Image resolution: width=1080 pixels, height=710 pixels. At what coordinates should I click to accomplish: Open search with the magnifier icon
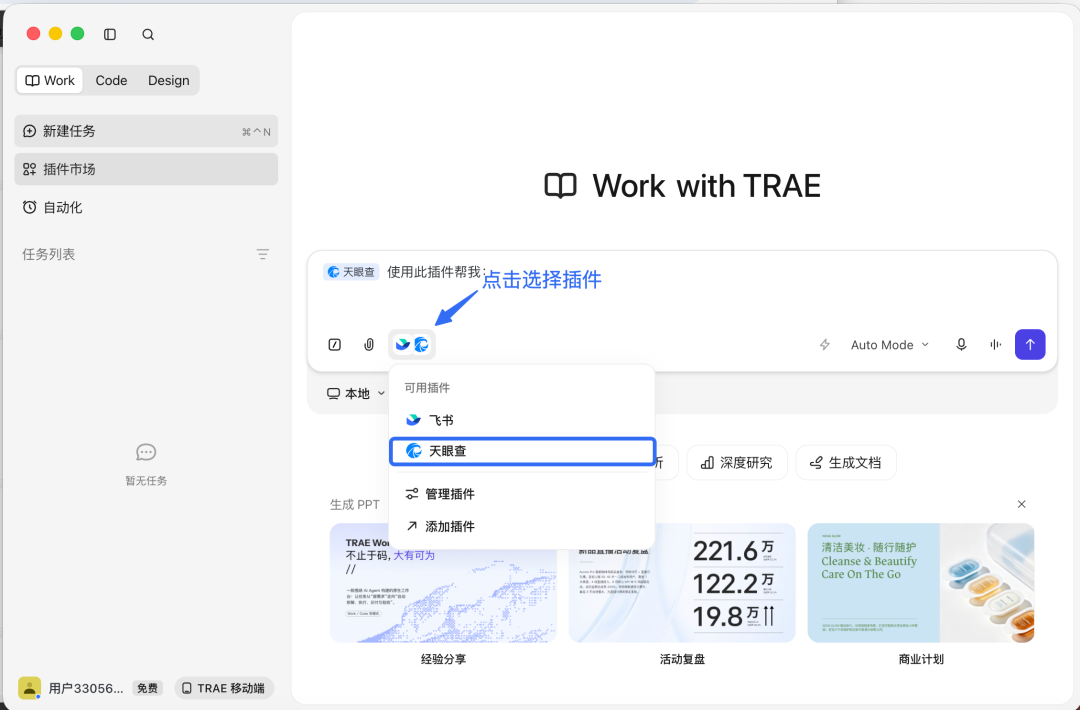coord(148,34)
